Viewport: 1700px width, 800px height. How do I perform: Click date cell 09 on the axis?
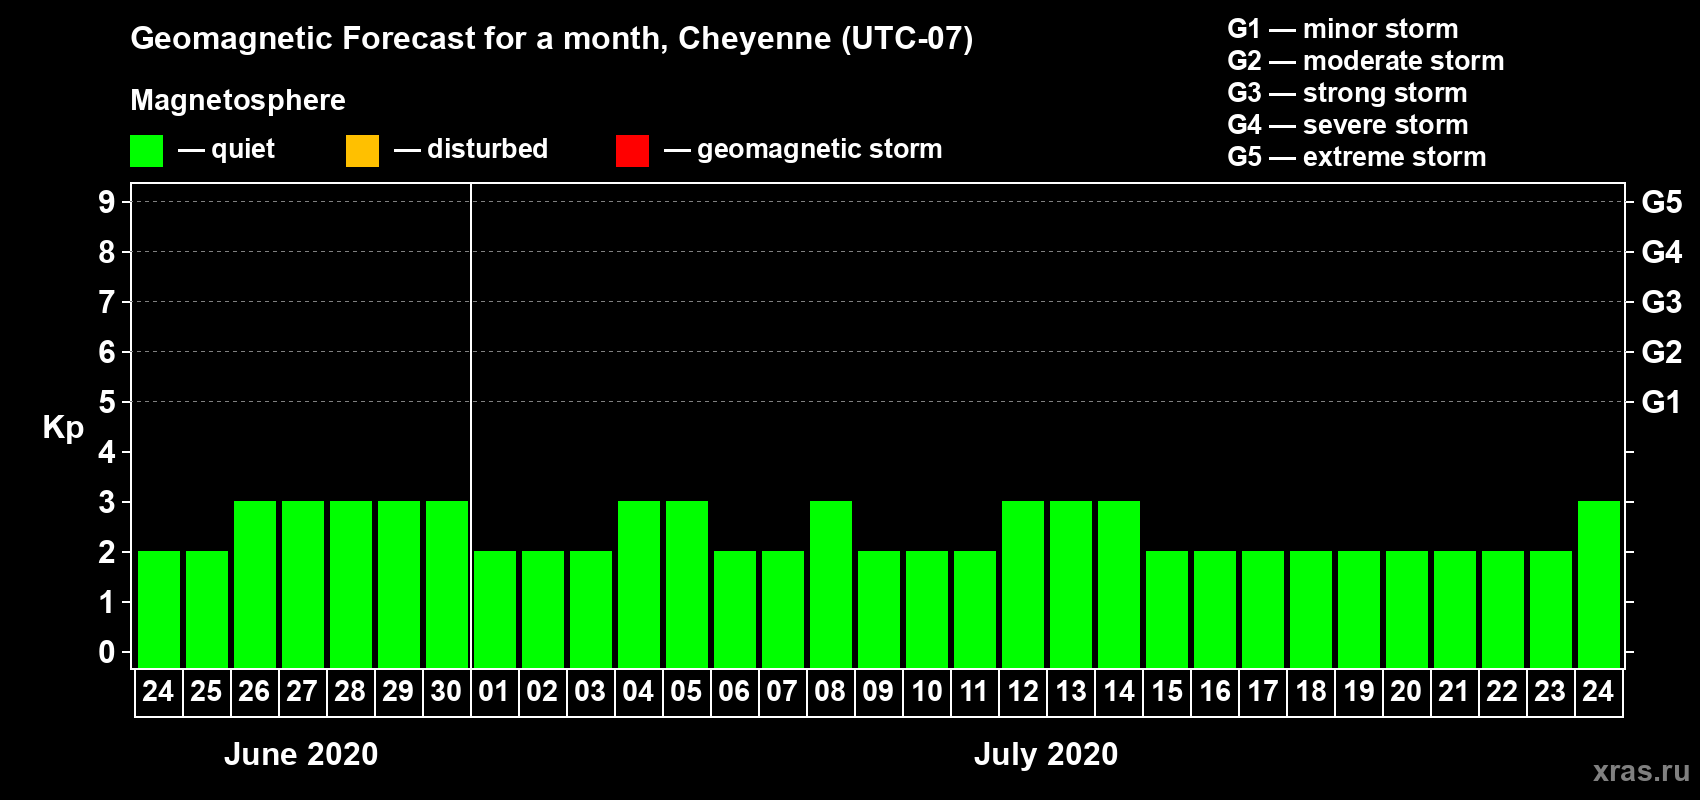pos(879,692)
